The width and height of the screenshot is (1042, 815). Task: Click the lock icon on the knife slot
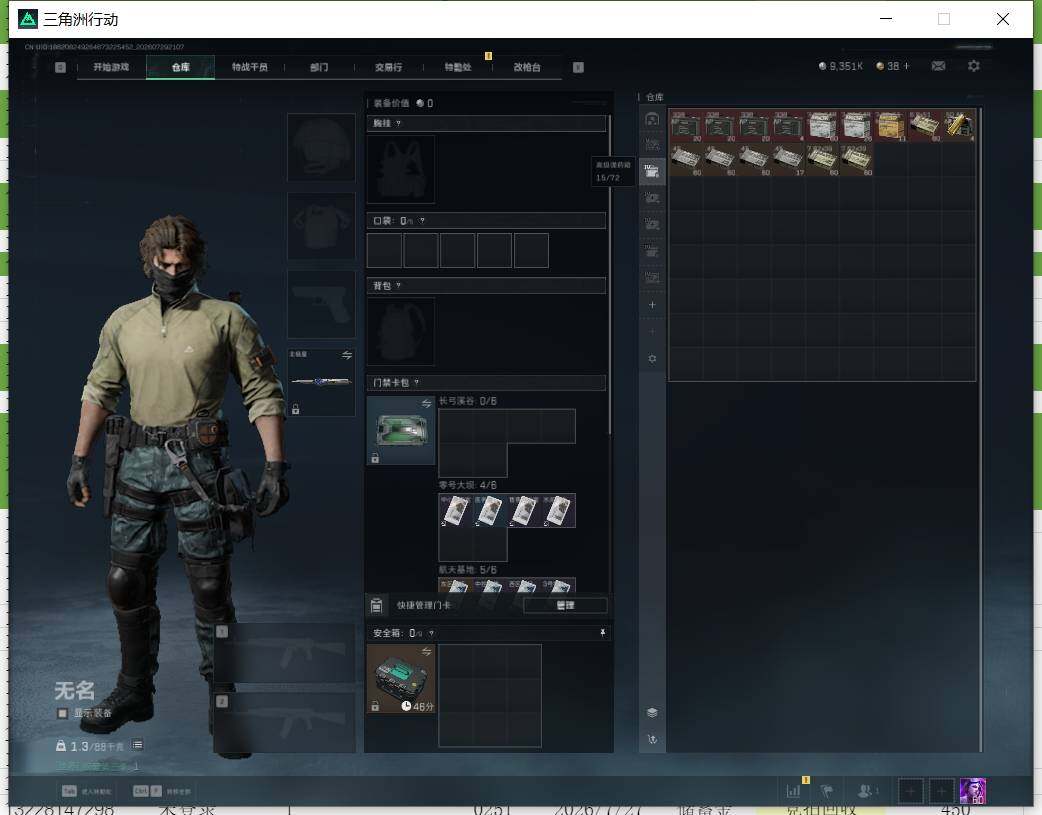click(x=296, y=409)
